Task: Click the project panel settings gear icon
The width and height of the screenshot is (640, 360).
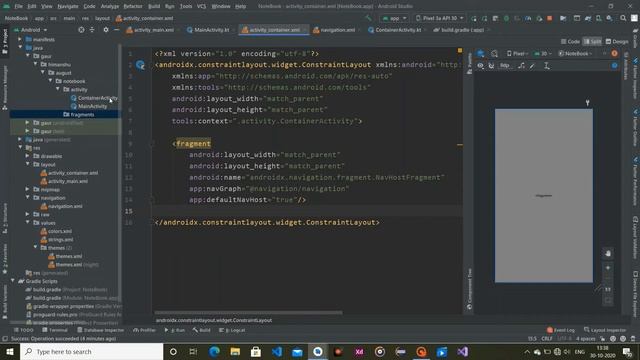Action: (106, 30)
